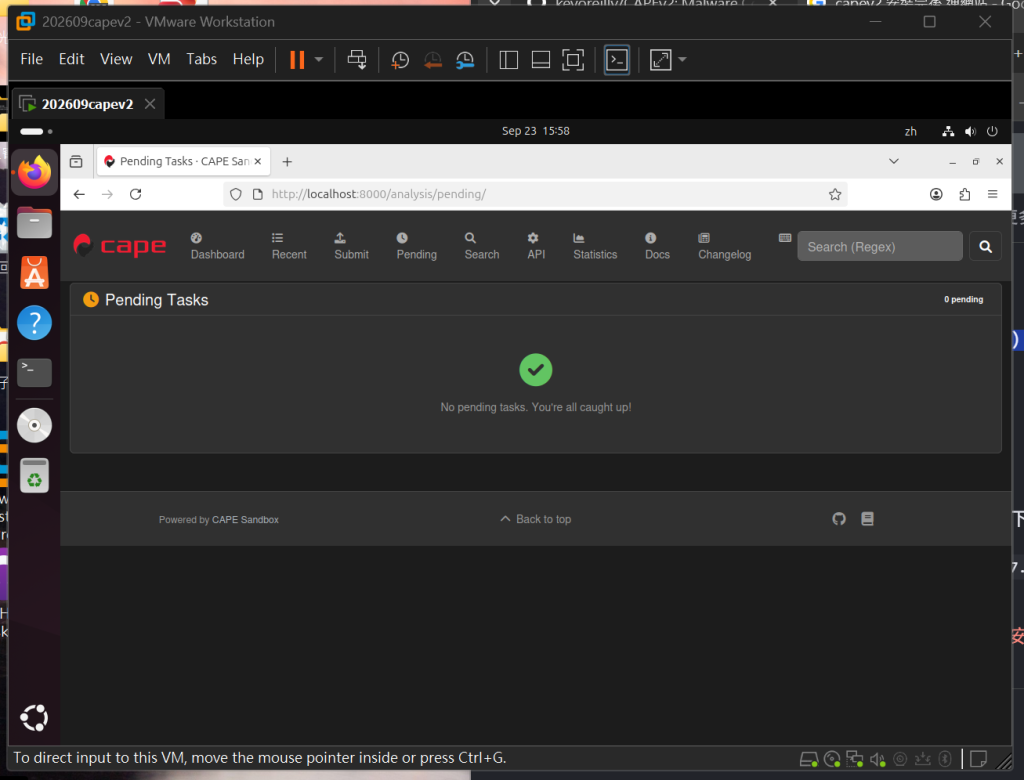Jump to page top via Back to top
The image size is (1024, 780).
[x=536, y=519]
